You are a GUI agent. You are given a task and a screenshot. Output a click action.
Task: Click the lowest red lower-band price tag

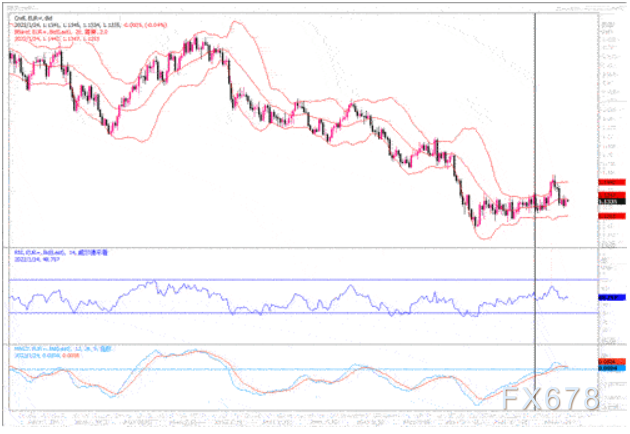click(612, 216)
